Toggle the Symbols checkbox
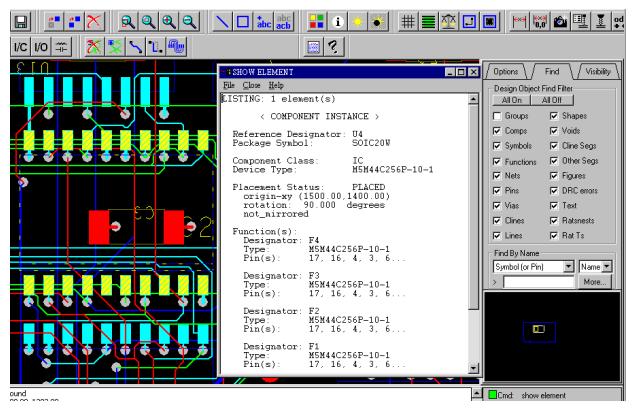The height and width of the screenshot is (412, 638). [497, 146]
